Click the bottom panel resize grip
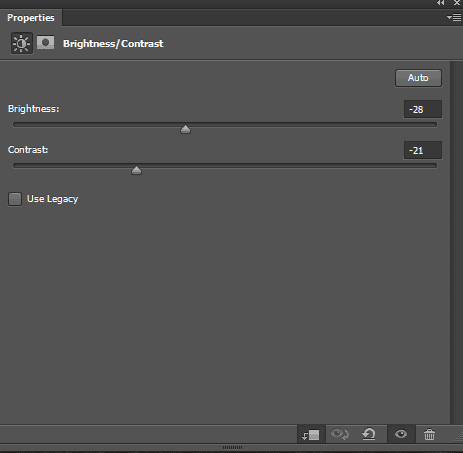 click(232, 447)
